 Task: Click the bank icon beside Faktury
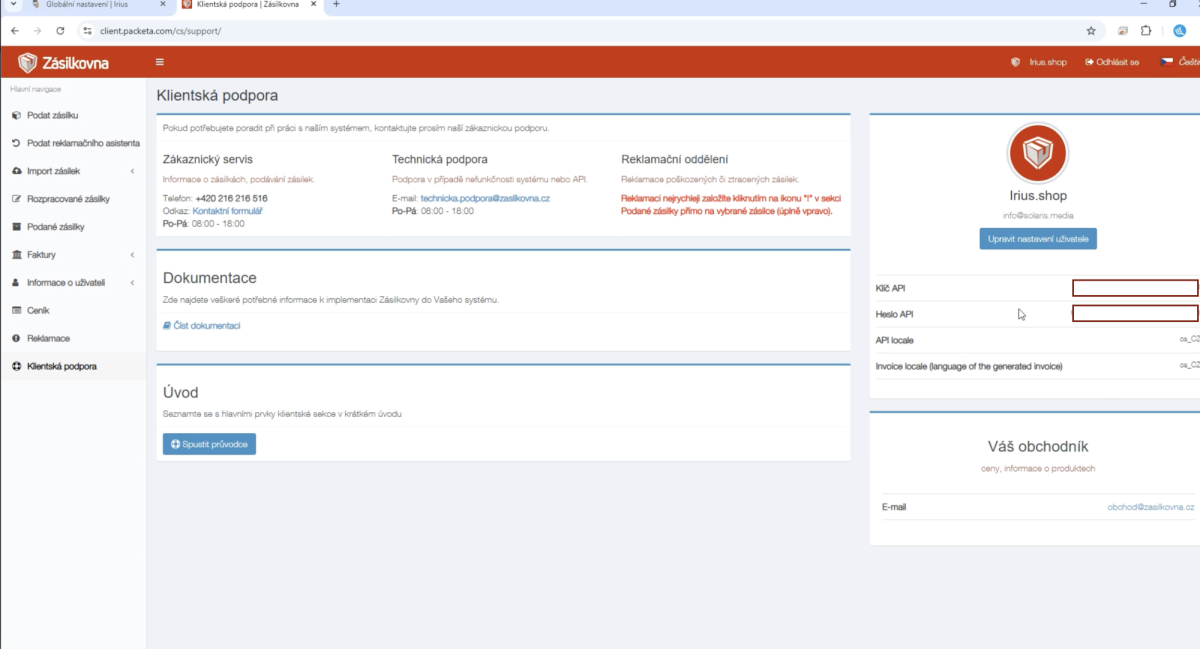coord(16,255)
